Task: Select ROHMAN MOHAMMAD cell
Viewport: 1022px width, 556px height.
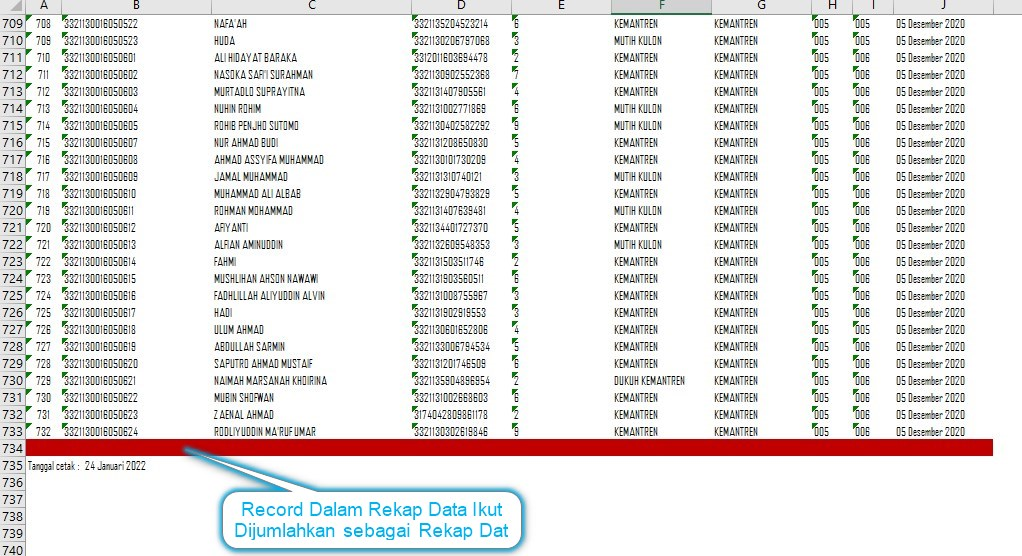Action: click(x=312, y=211)
